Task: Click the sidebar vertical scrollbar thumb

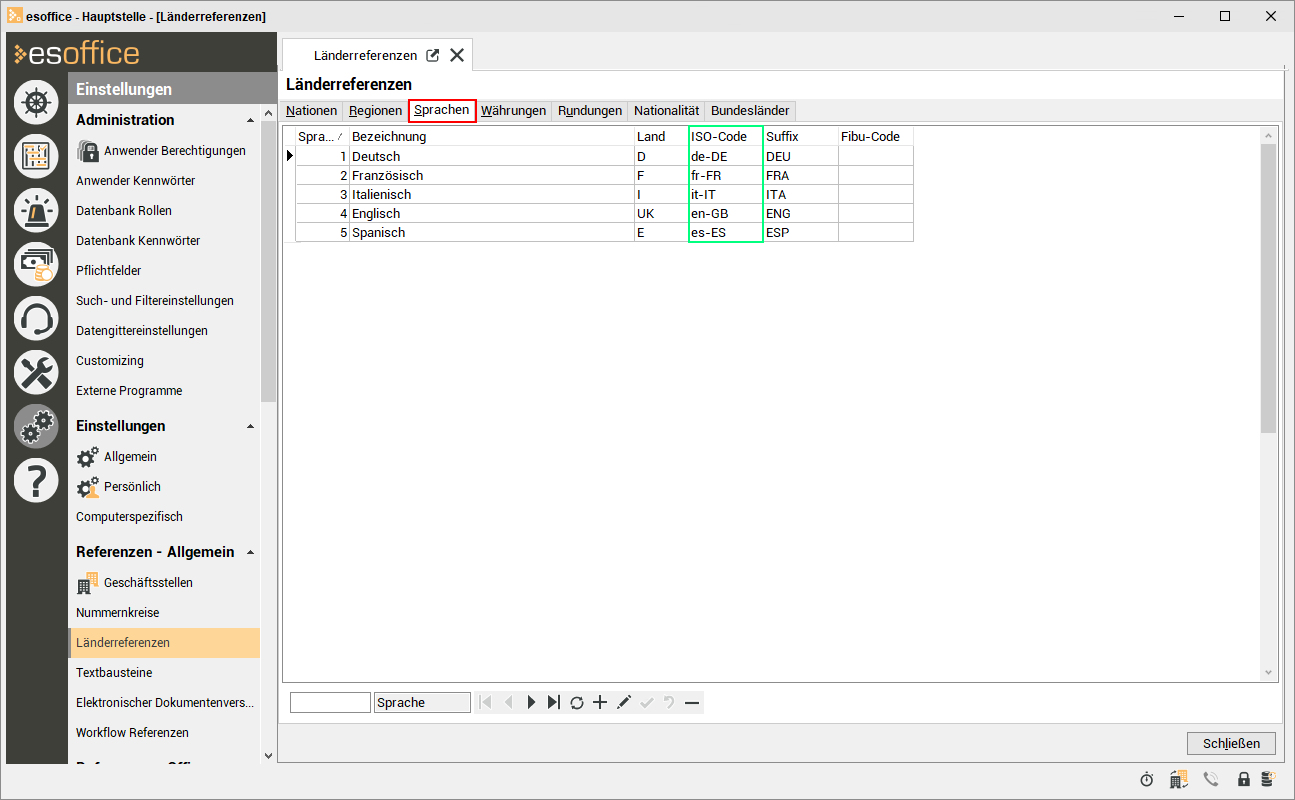Action: pyautogui.click(x=268, y=261)
